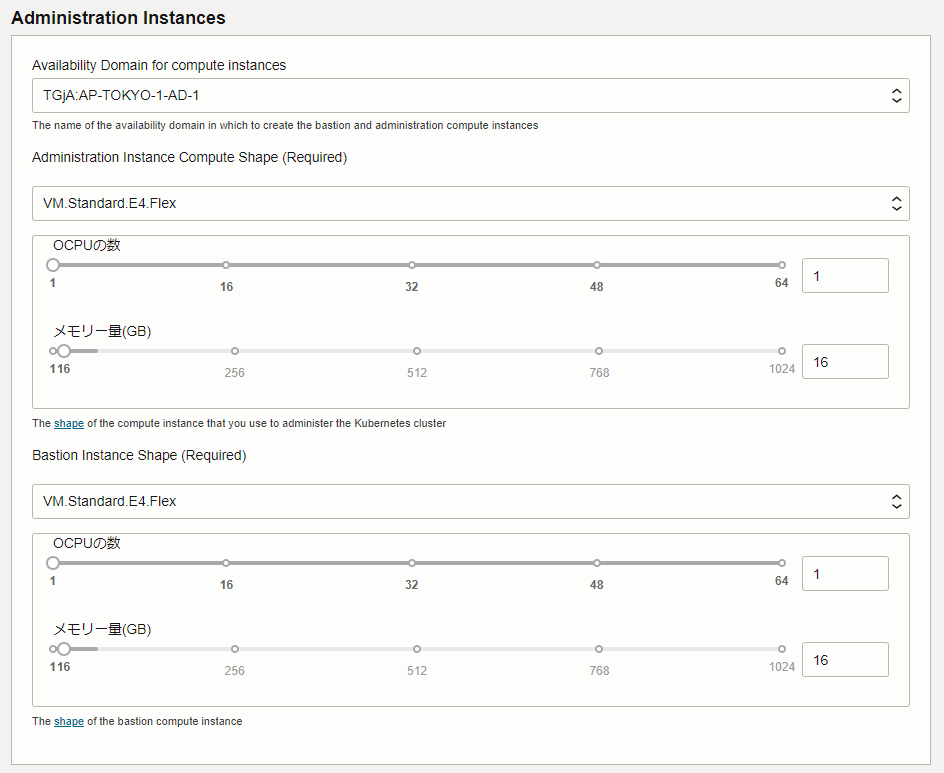Set Bastion memory slider to 768 mark
The width and height of the screenshot is (944, 773).
[x=599, y=649]
